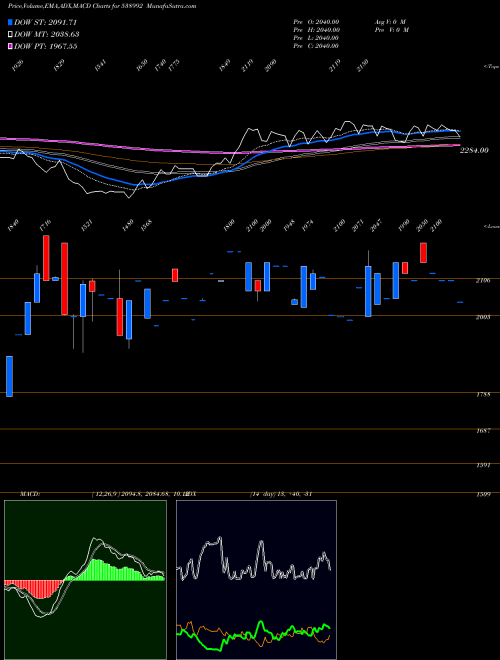Click the magenta DOW PT legend swatch
Image resolution: width=500 pixels, height=660 pixels.
pos(10,46)
